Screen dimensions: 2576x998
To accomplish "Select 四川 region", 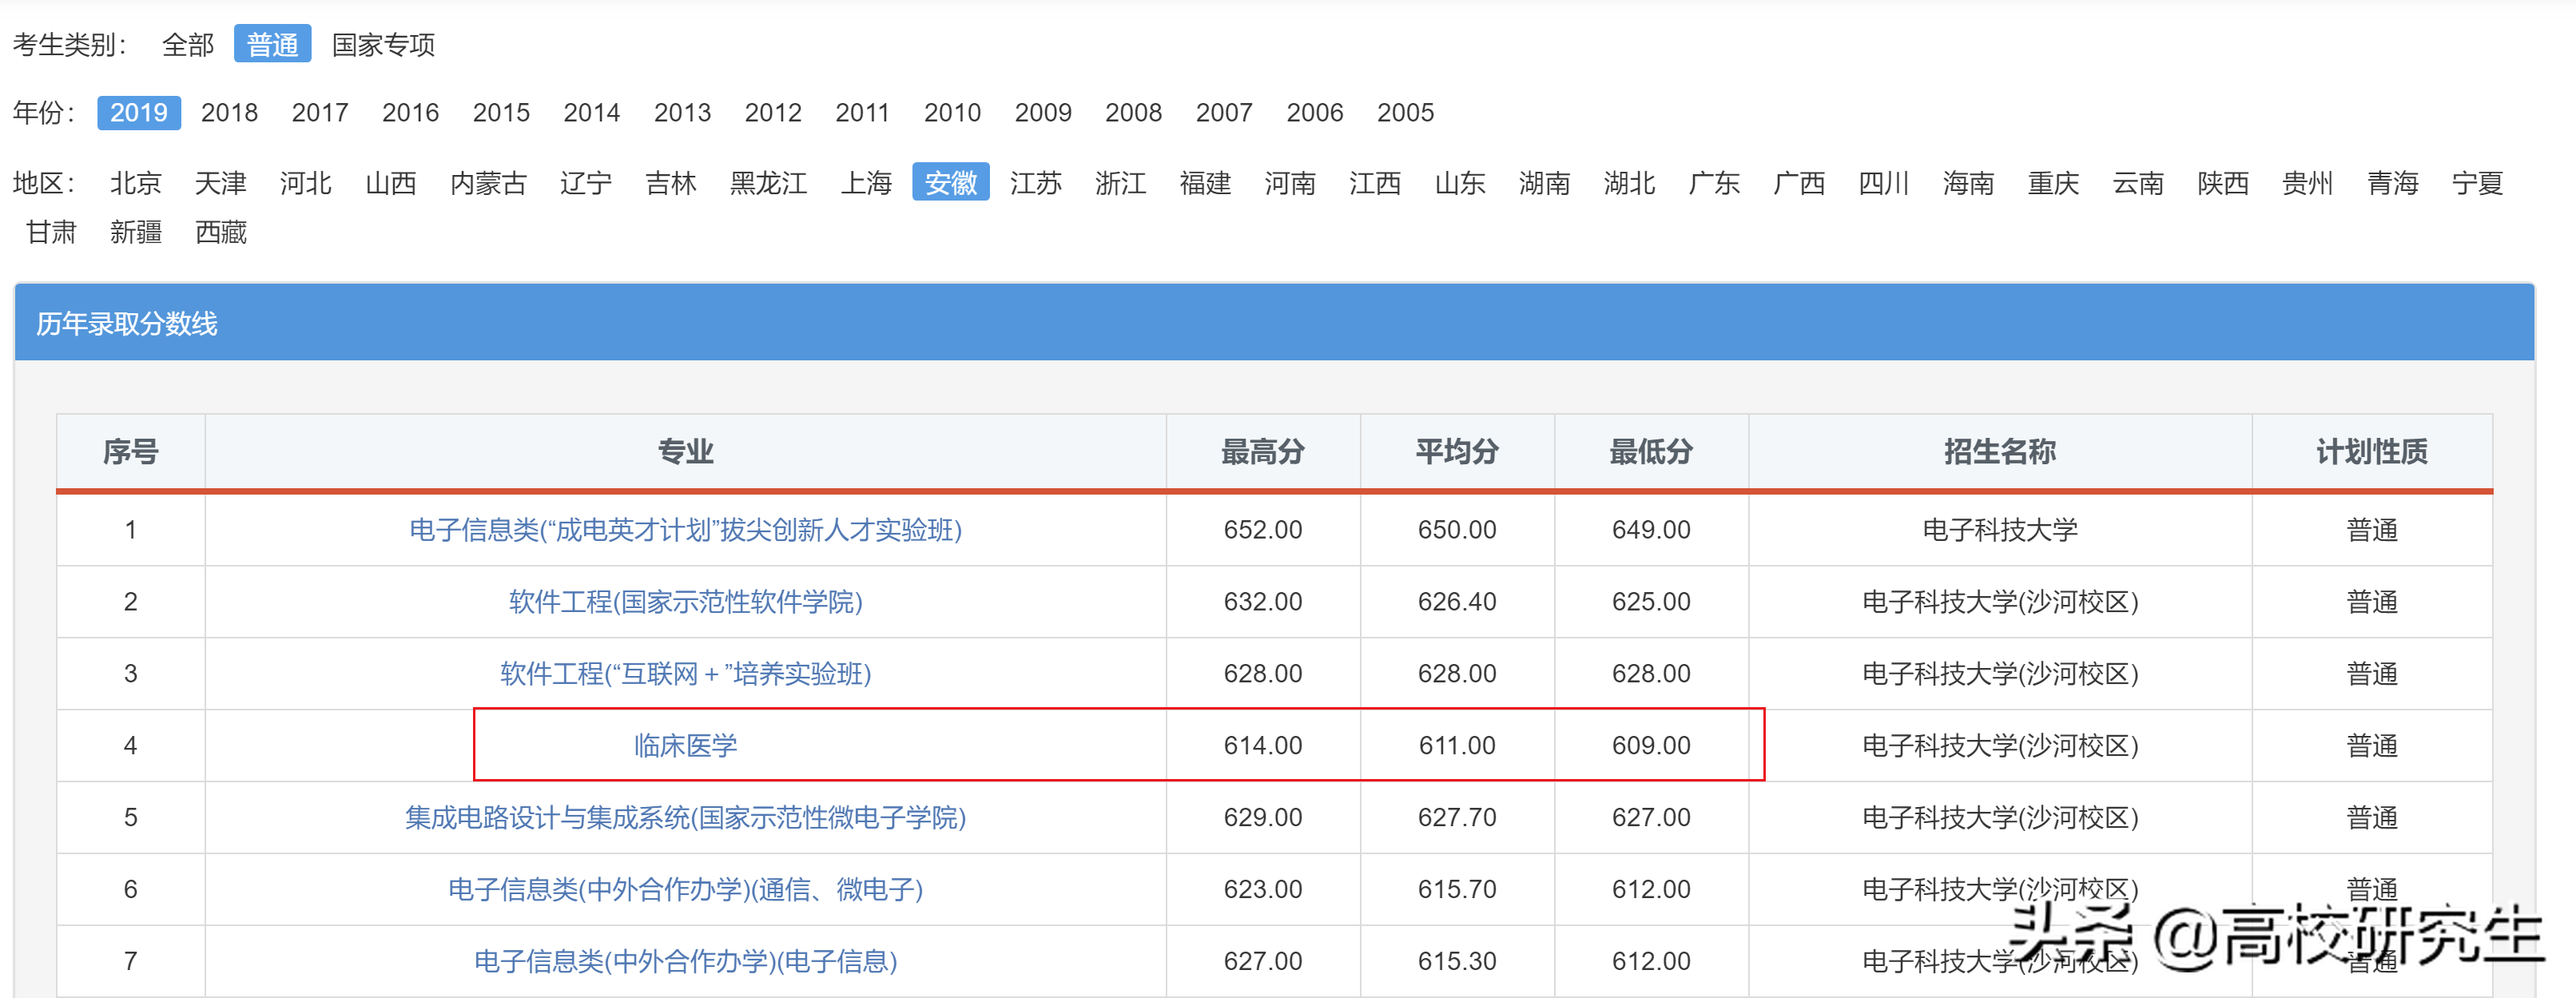I will coord(1884,183).
